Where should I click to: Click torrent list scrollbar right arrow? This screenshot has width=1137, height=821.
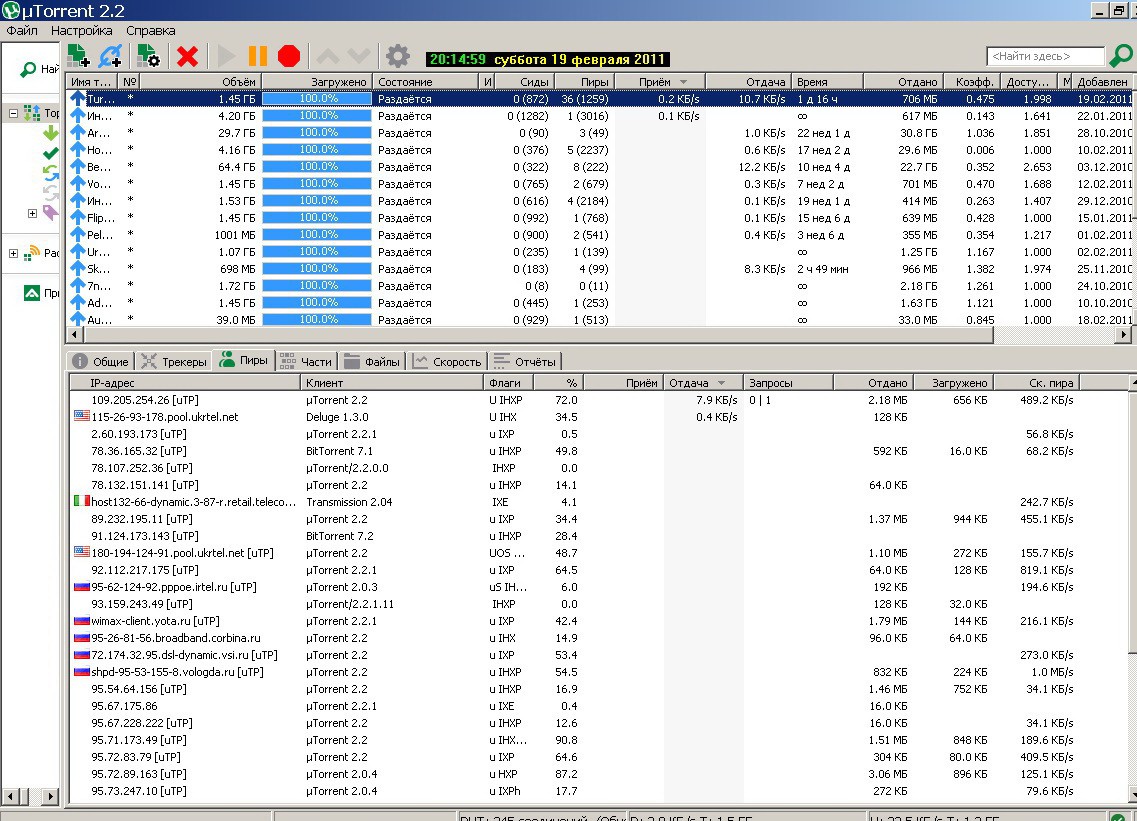1123,334
